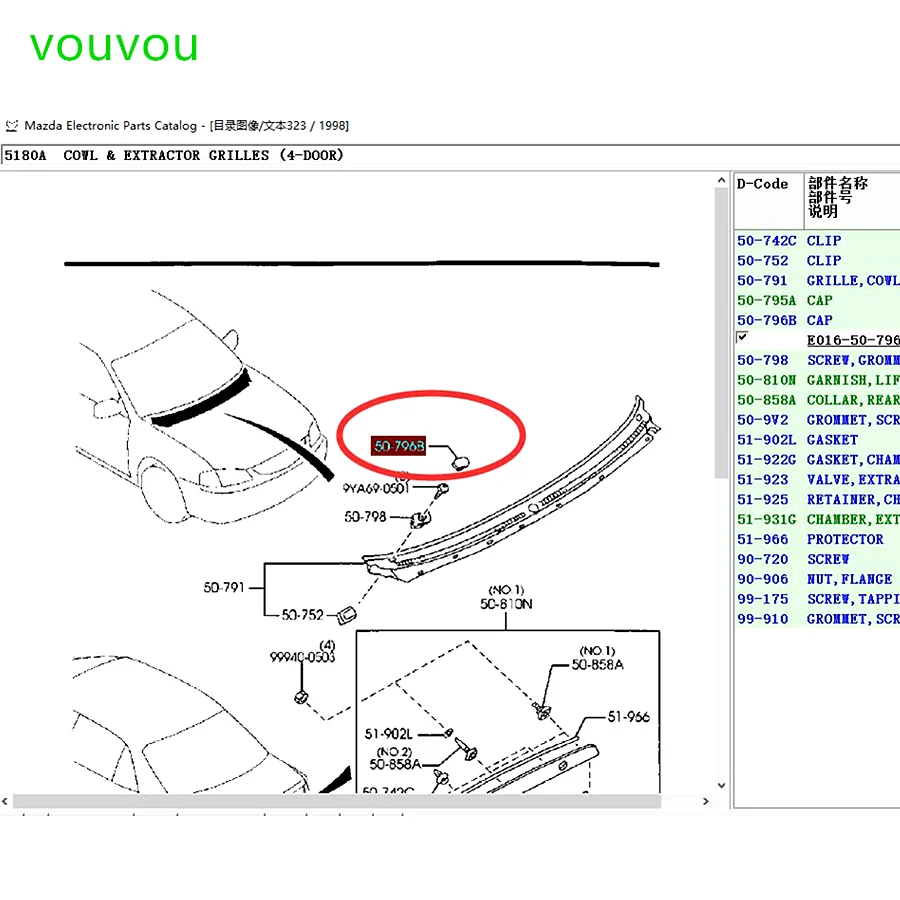Click the 9YA69-0501 callout in the diagram

(376, 488)
